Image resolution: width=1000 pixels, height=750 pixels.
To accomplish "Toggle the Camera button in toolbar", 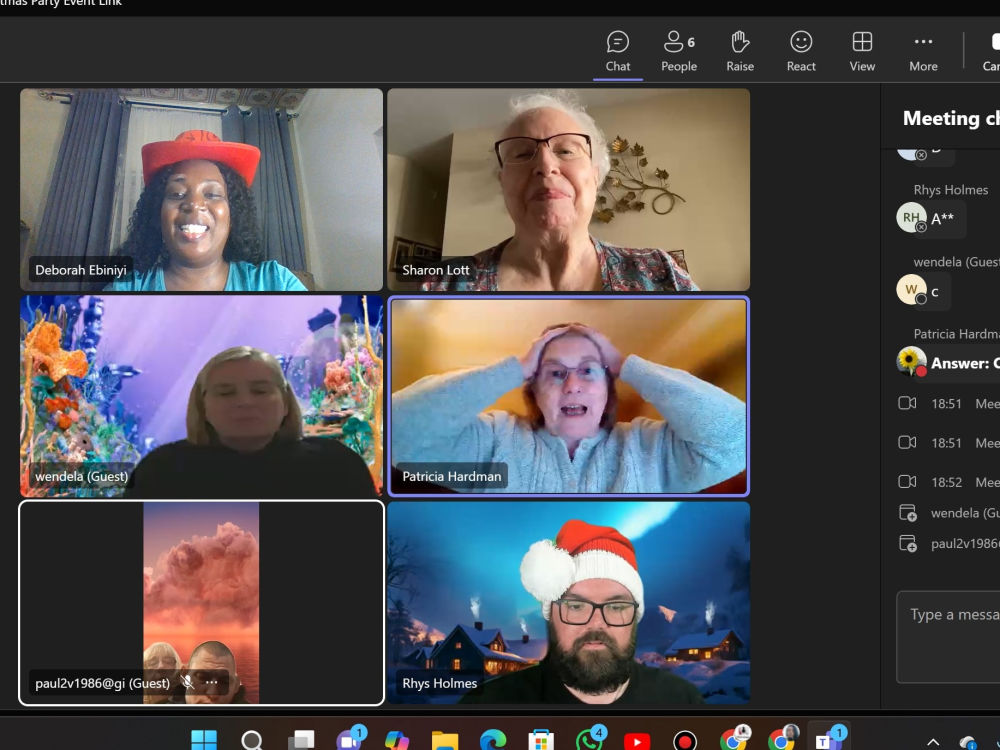I will 991,52.
